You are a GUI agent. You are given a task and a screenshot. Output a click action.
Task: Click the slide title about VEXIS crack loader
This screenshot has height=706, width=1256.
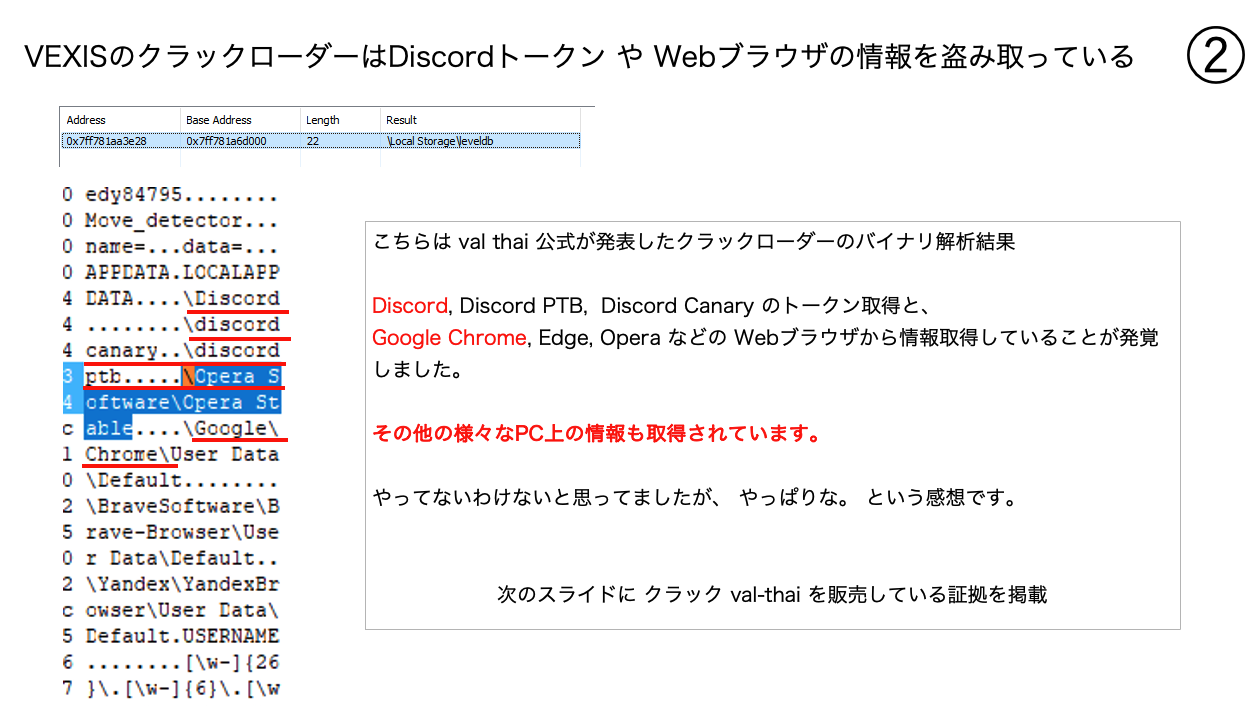tap(580, 57)
